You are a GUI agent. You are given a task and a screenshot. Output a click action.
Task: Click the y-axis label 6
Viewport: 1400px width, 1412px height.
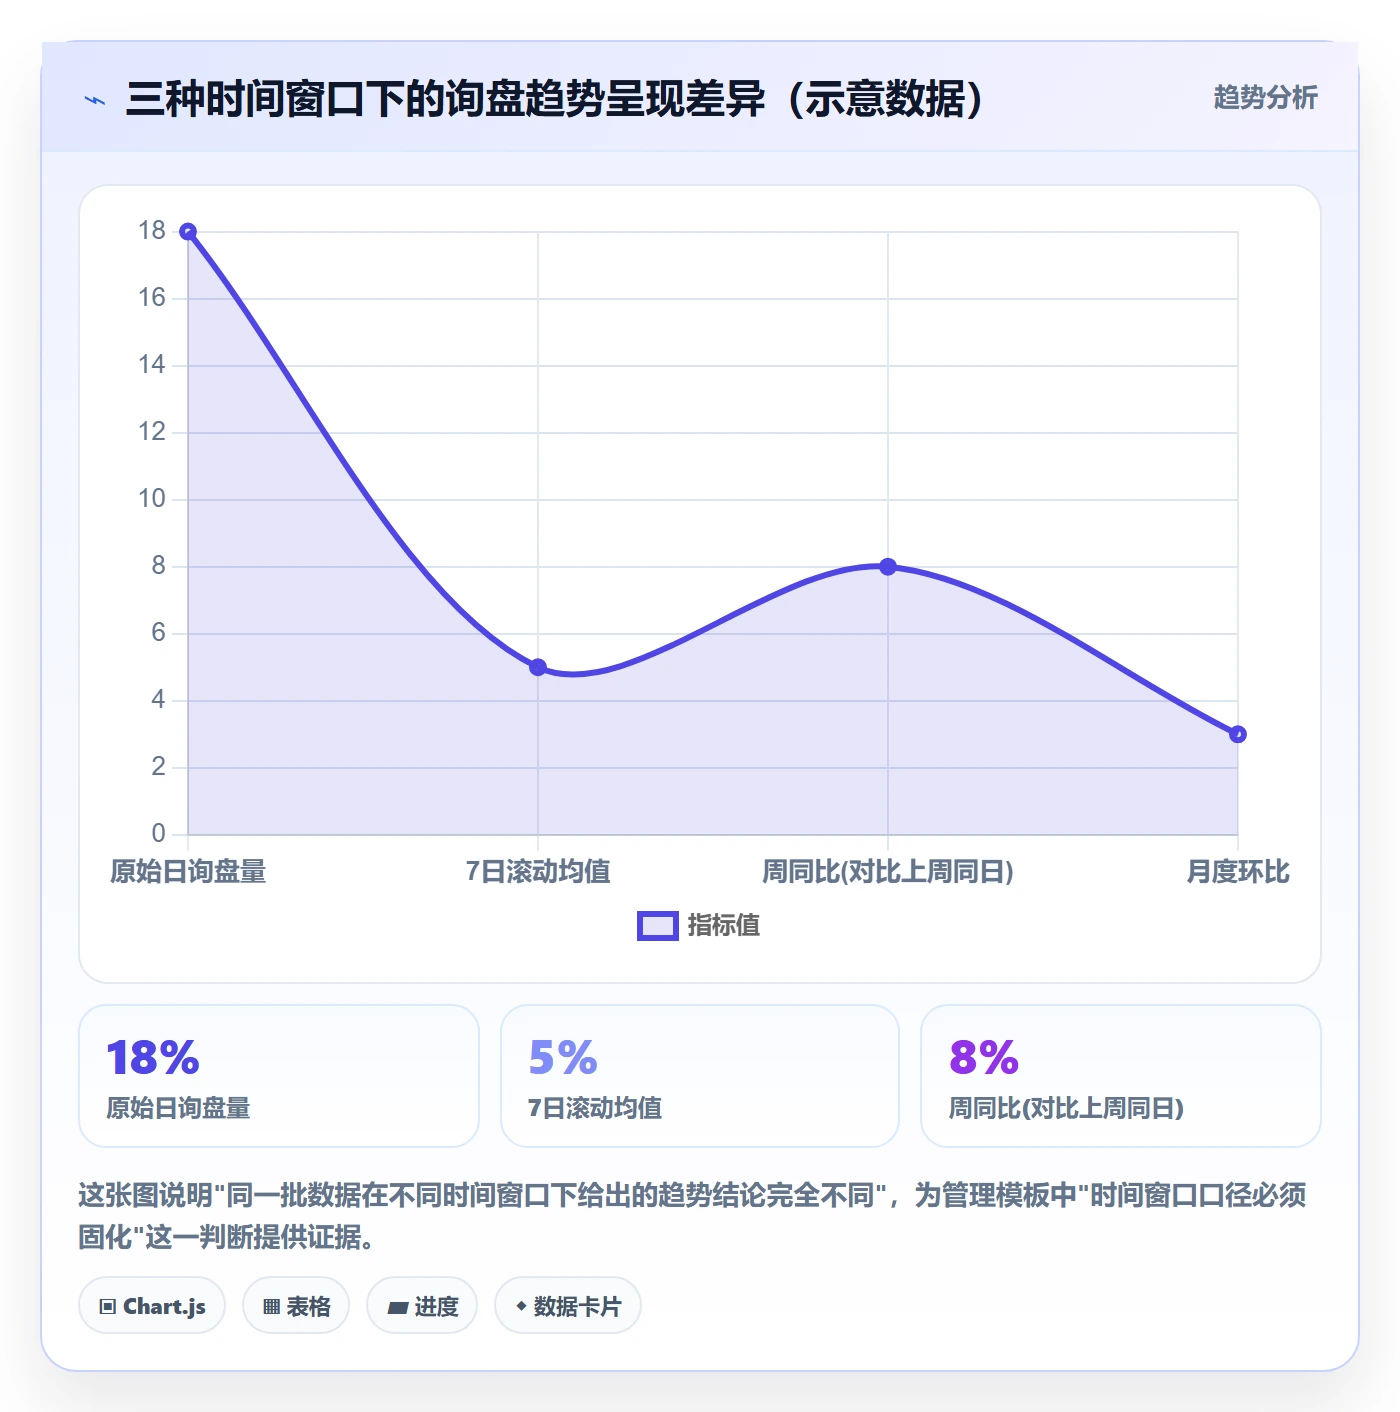click(x=158, y=633)
